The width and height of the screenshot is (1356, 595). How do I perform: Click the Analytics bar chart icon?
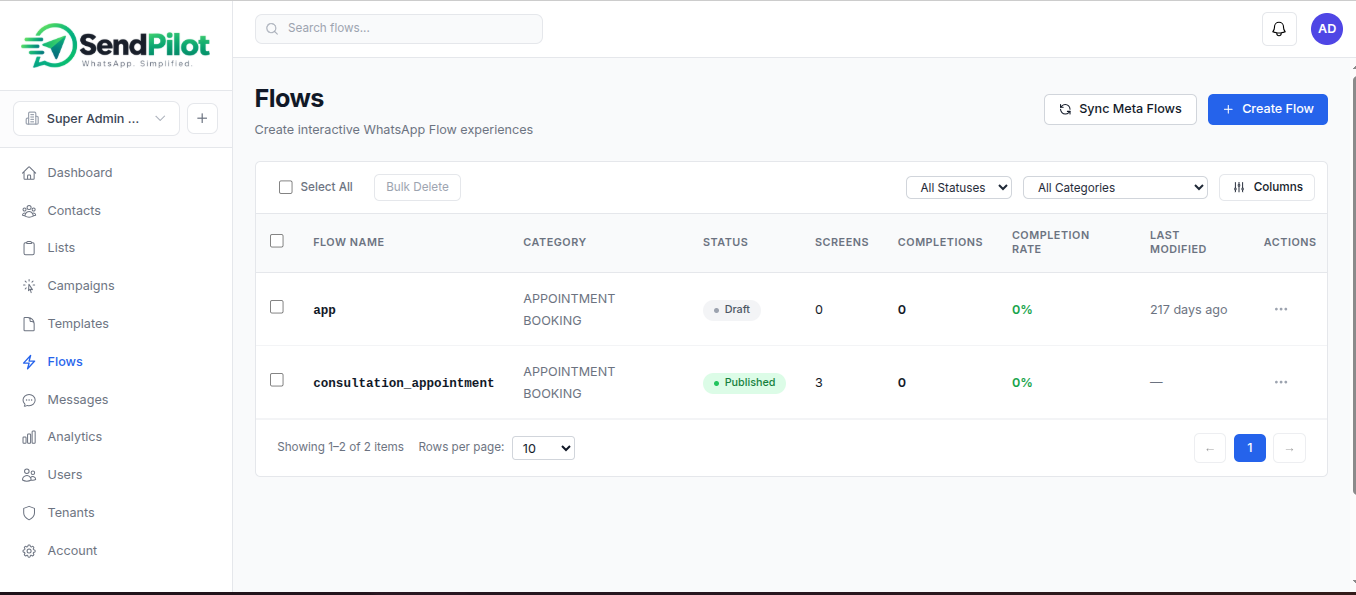tap(29, 437)
